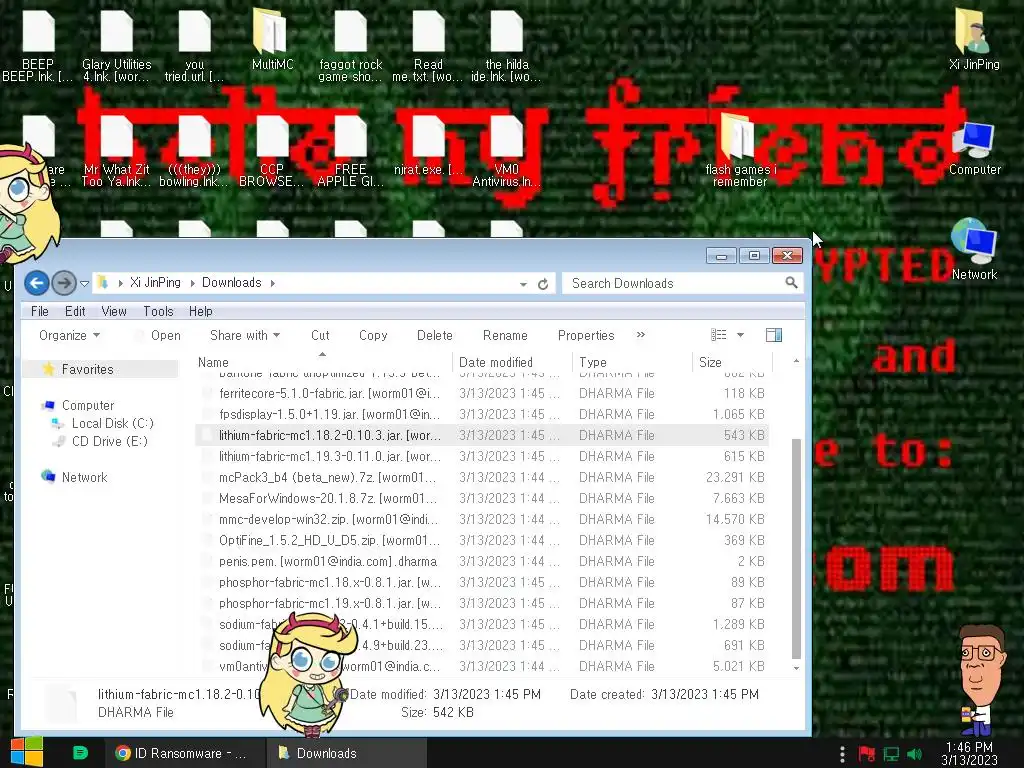
Task: Click scrollbar down arrow in file list
Action: tap(796, 668)
